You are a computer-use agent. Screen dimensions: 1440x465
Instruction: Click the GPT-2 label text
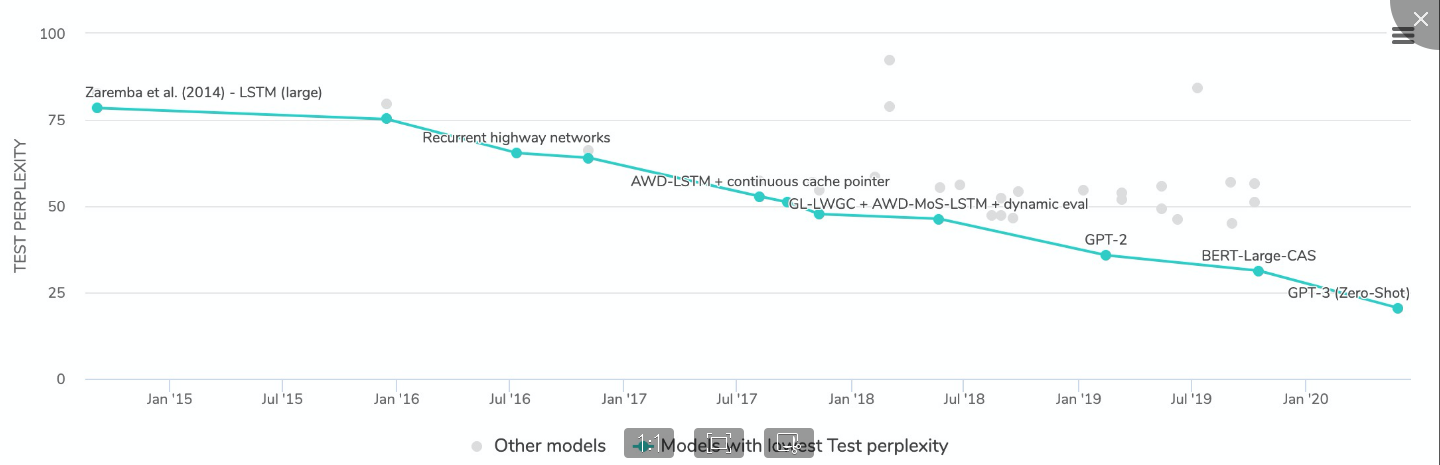click(x=1106, y=240)
